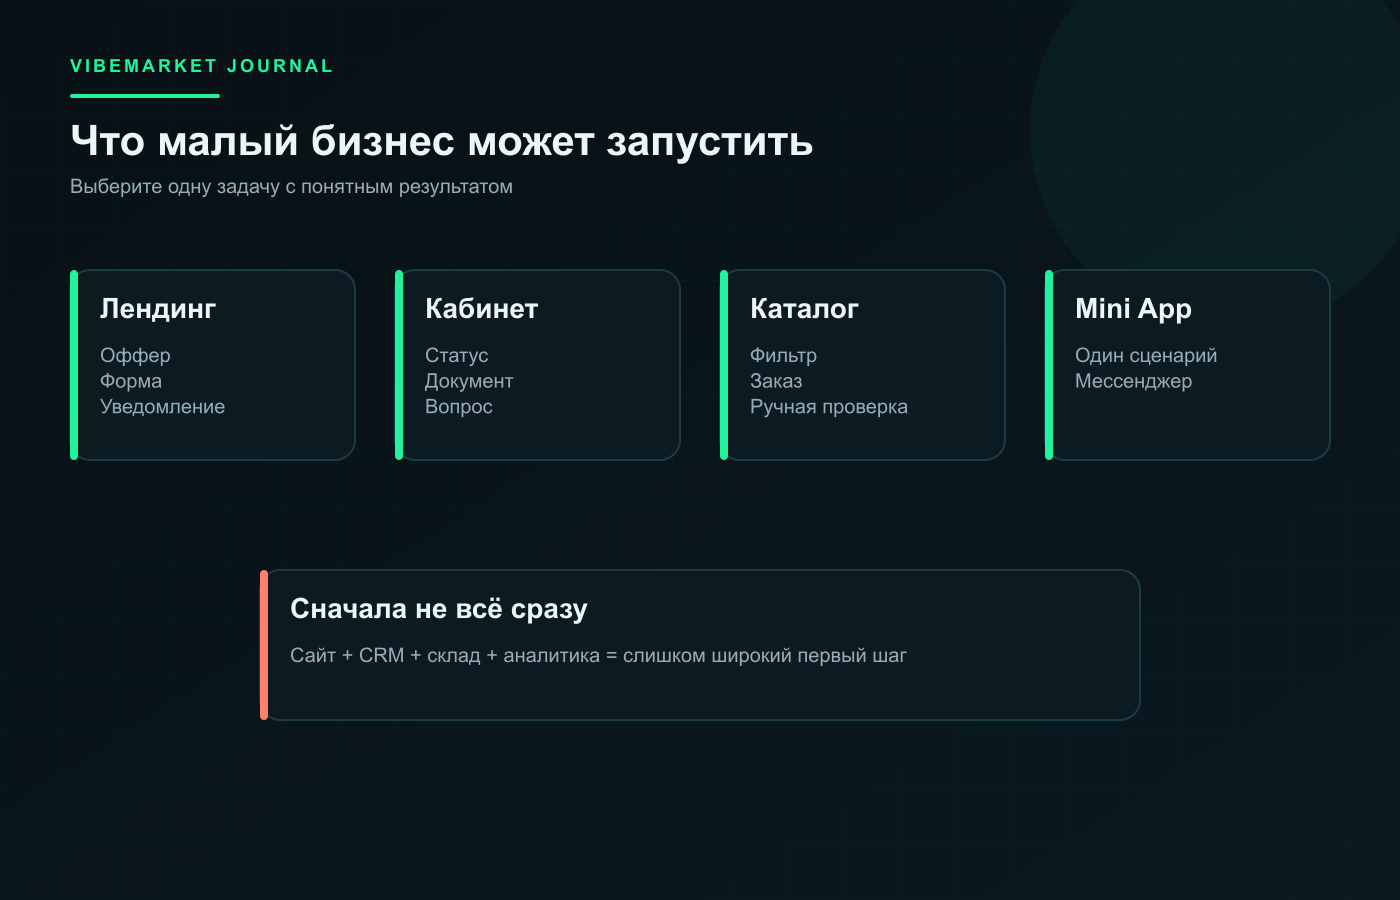
Task: Click 'Форма' in the Лендинг card
Action: click(x=131, y=381)
